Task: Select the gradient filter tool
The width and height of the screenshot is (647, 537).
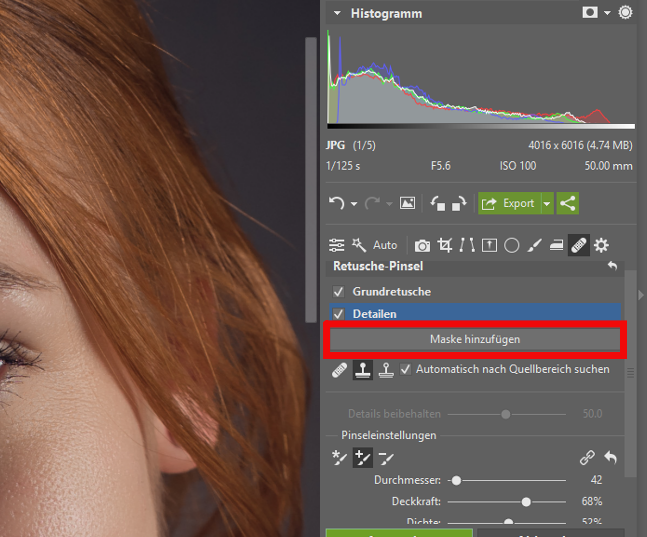Action: pyautogui.click(x=556, y=245)
